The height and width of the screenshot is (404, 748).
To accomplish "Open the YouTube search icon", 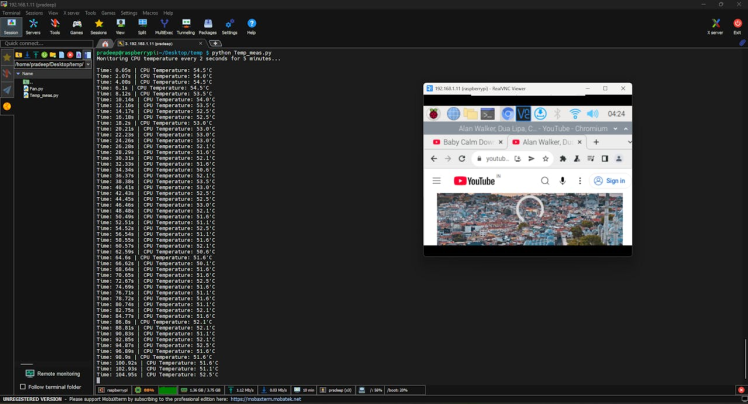I will coord(545,181).
